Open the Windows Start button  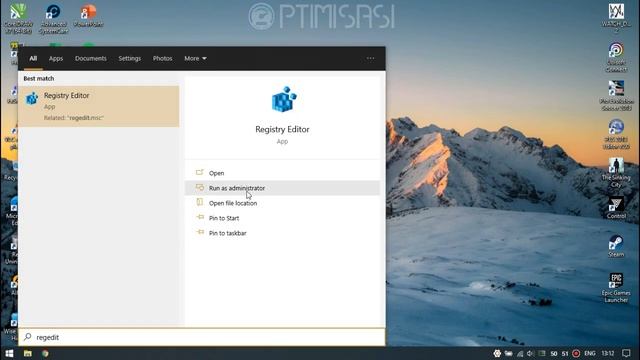coord(9,353)
